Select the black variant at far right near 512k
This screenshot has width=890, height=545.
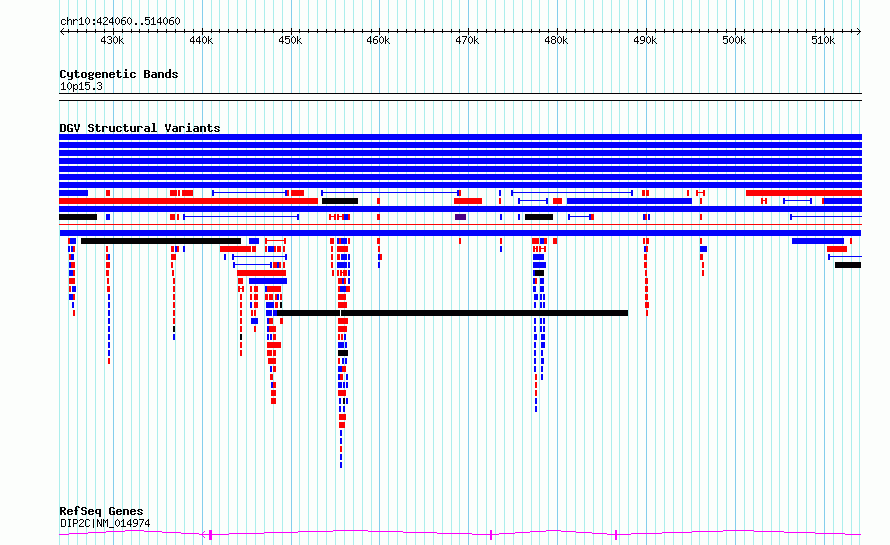click(x=848, y=265)
